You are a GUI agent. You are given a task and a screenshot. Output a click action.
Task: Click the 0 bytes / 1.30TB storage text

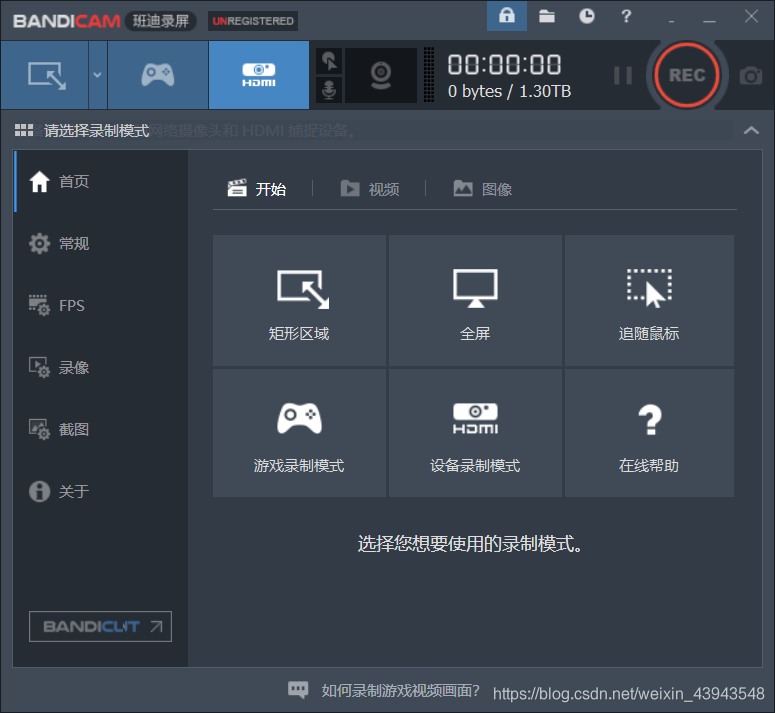[509, 91]
